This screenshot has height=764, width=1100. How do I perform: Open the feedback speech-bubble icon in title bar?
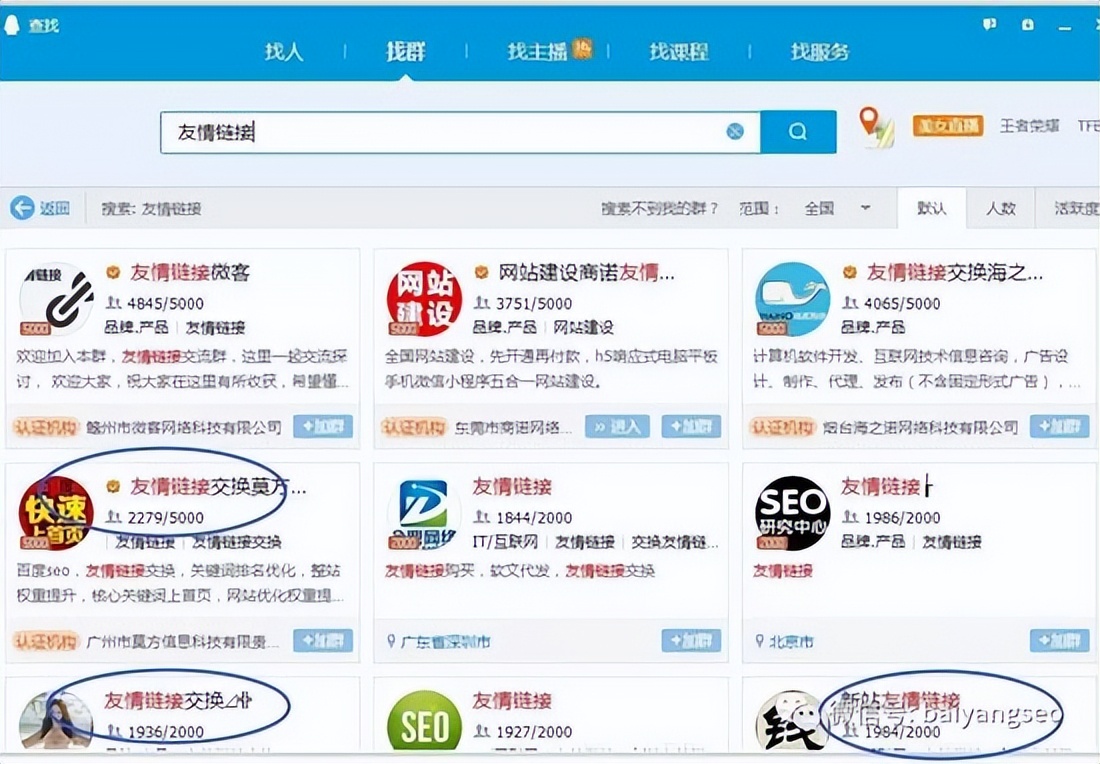click(x=989, y=22)
